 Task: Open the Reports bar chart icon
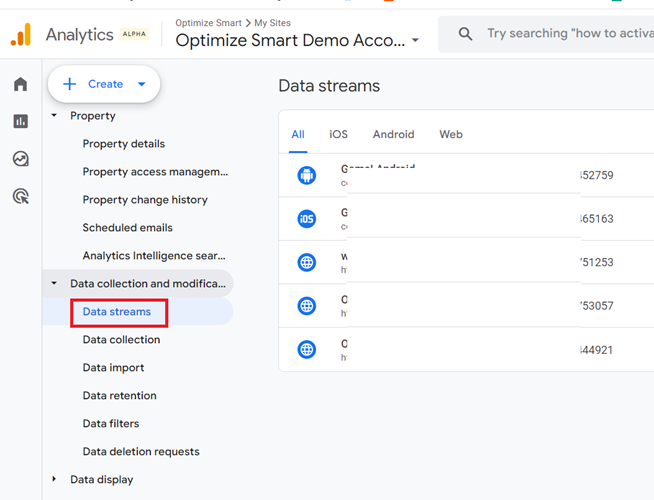click(20, 121)
